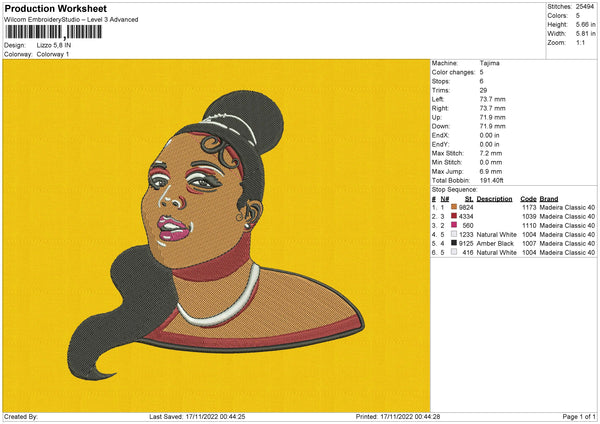Click the dark red swatch for stitch count 4334
600x424 pixels.
[x=454, y=216]
